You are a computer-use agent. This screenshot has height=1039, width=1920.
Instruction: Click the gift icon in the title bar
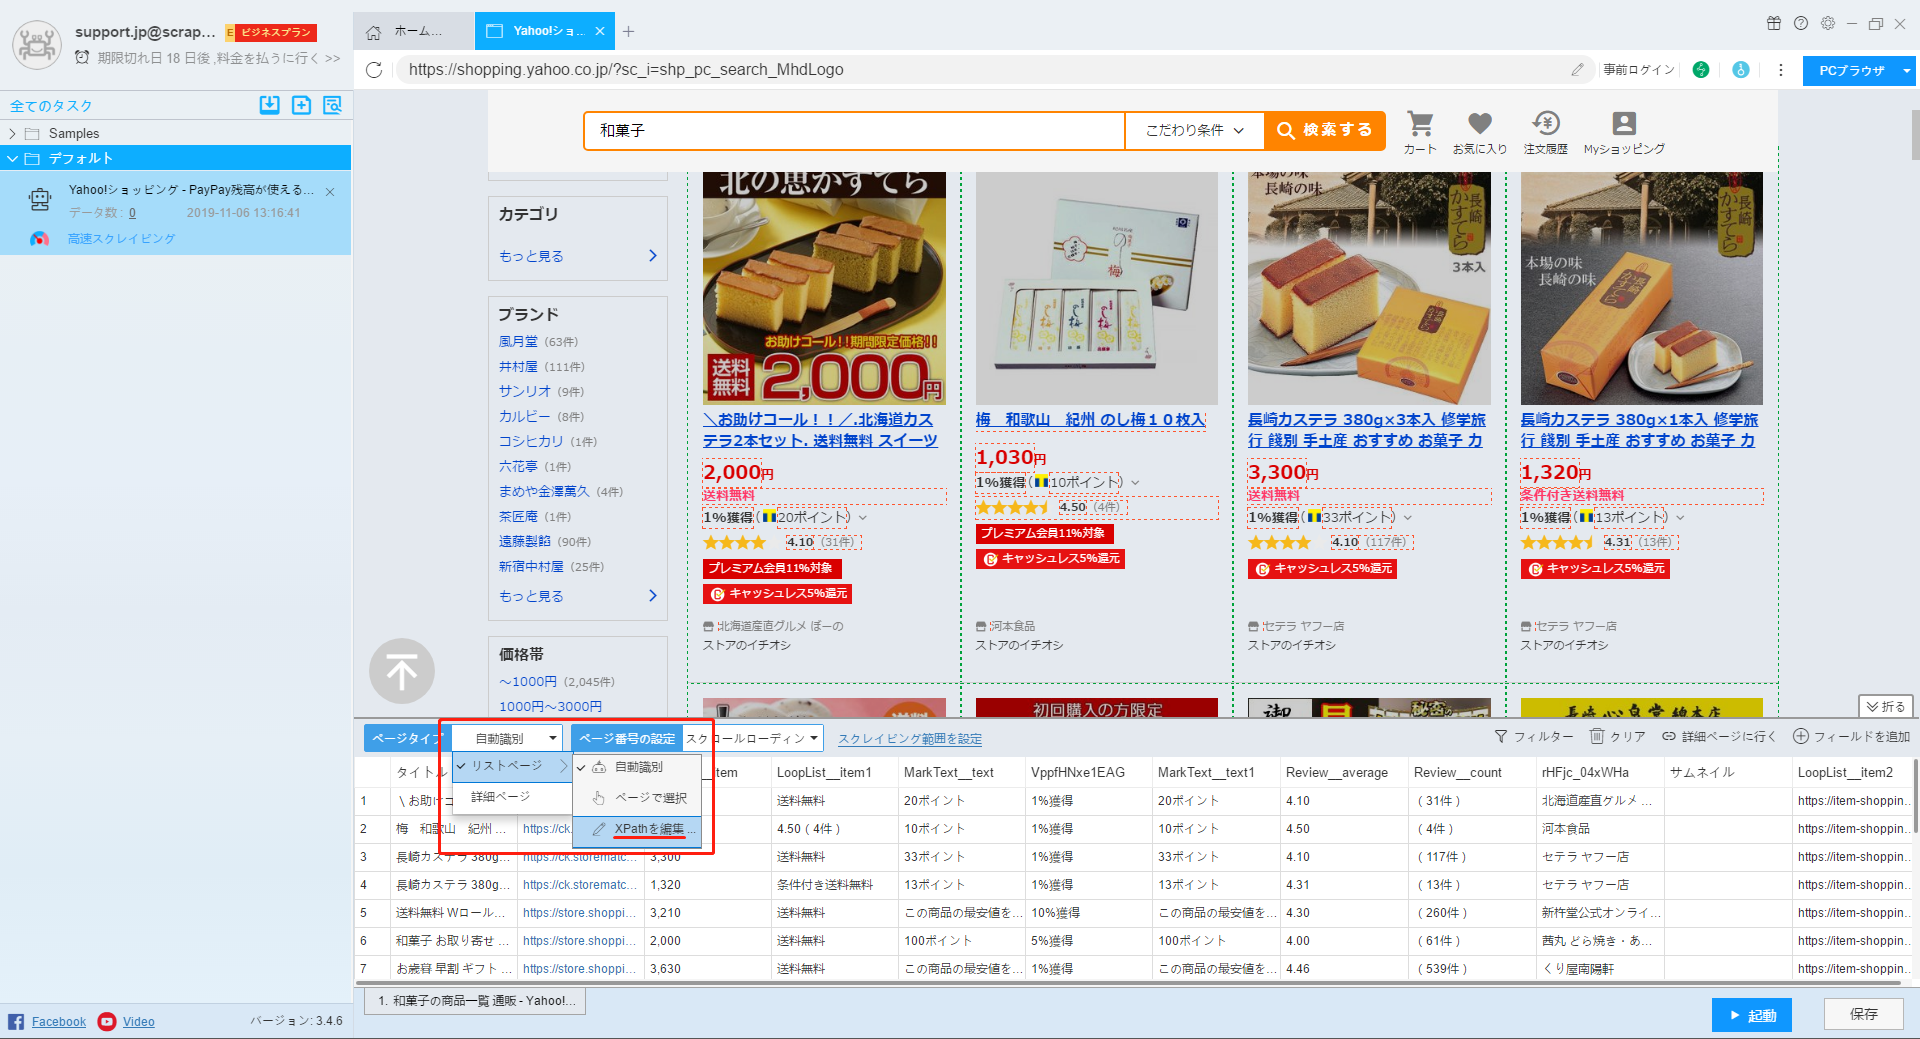pyautogui.click(x=1774, y=23)
